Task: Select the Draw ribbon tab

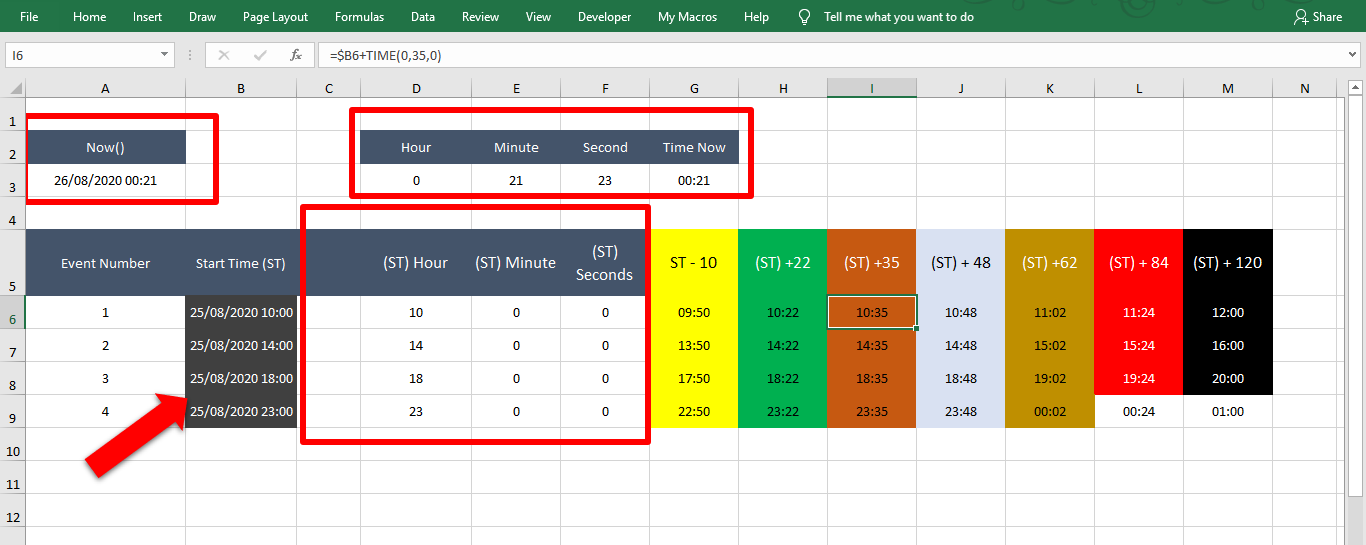Action: click(203, 17)
